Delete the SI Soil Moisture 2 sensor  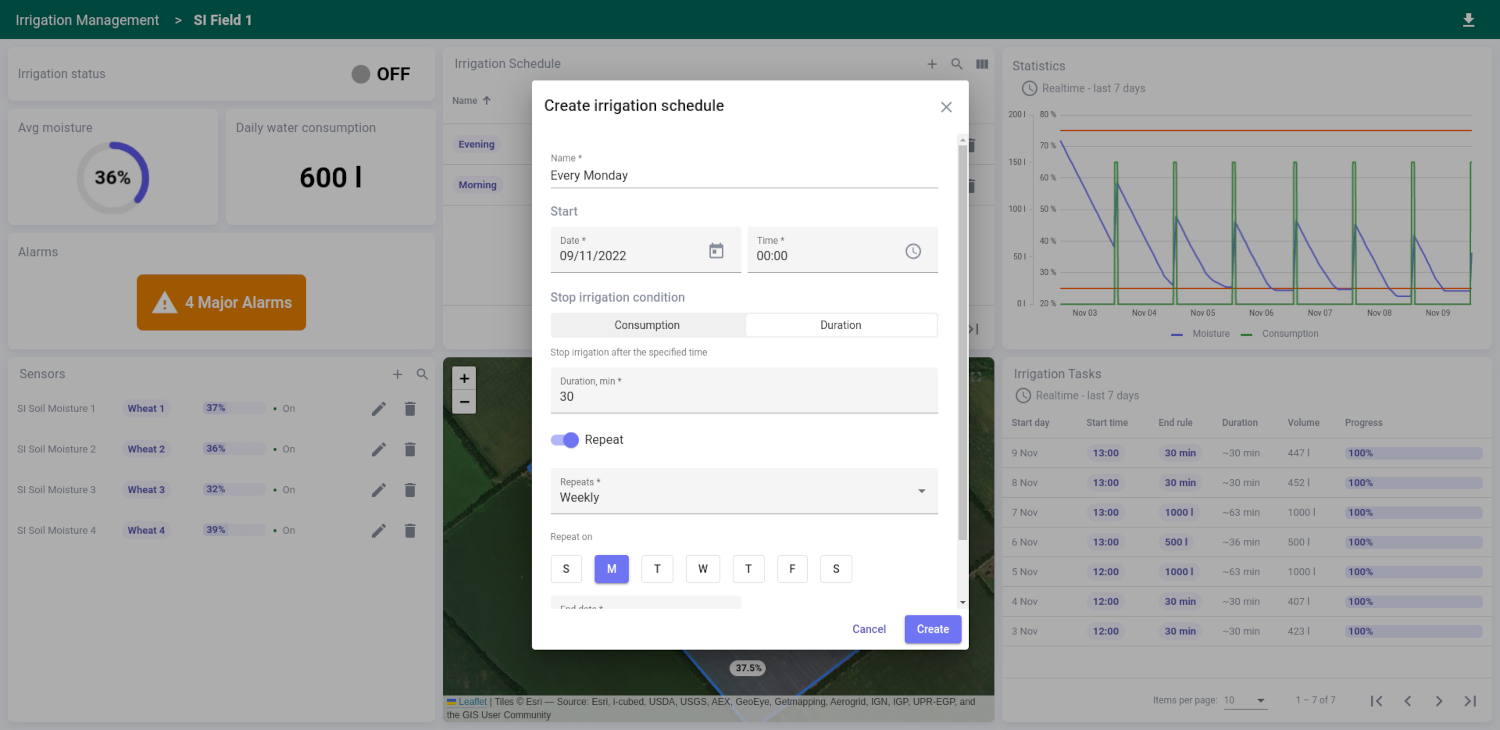(x=410, y=449)
